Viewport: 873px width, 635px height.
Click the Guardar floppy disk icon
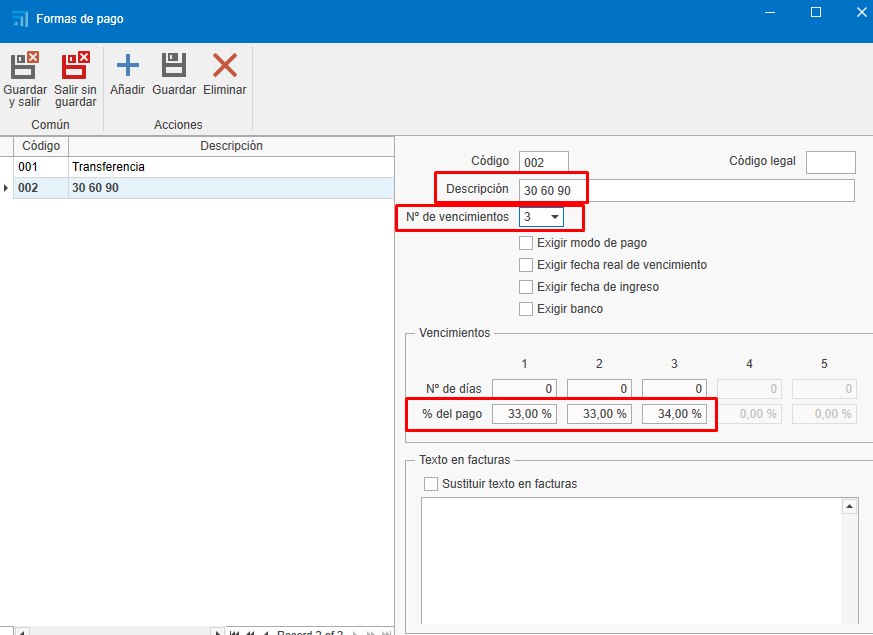tap(174, 66)
